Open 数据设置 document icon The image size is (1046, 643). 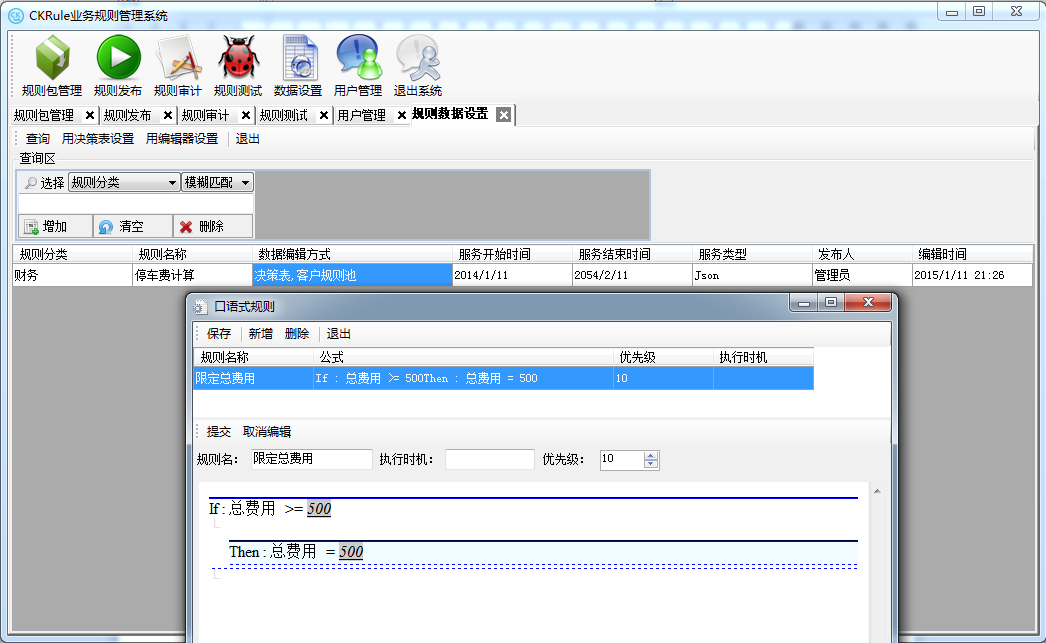[x=298, y=65]
